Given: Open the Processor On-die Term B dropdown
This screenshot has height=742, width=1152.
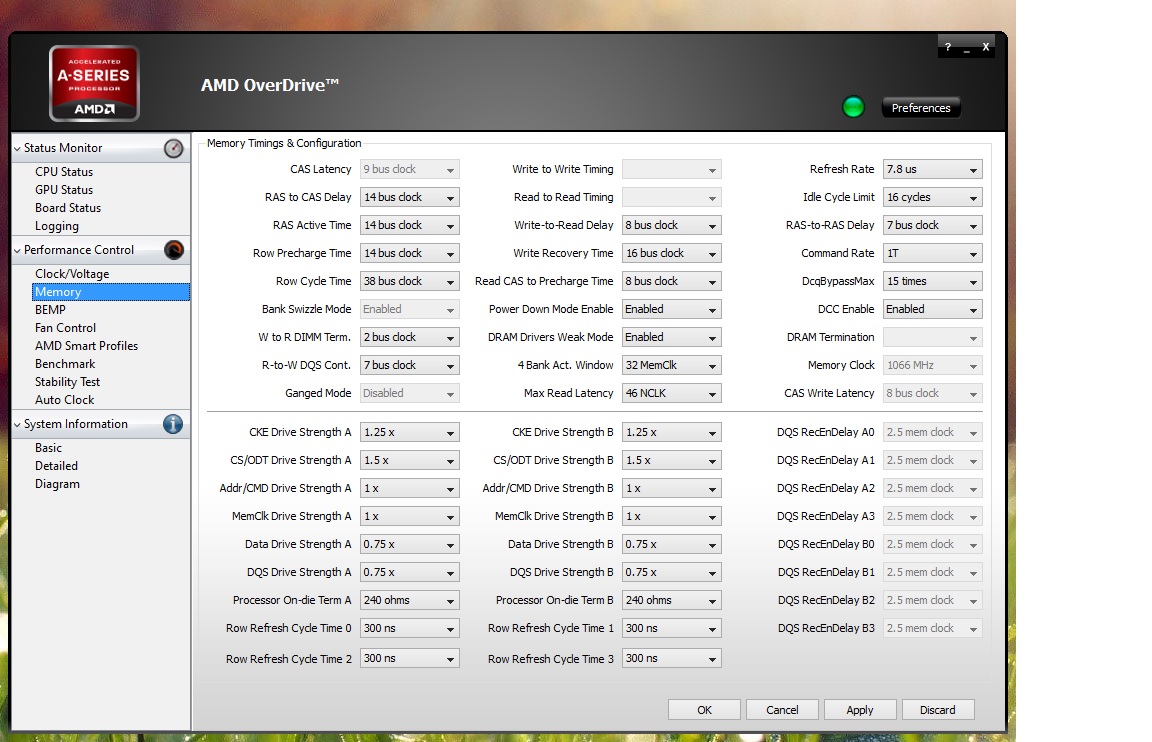Looking at the screenshot, I should tap(672, 600).
